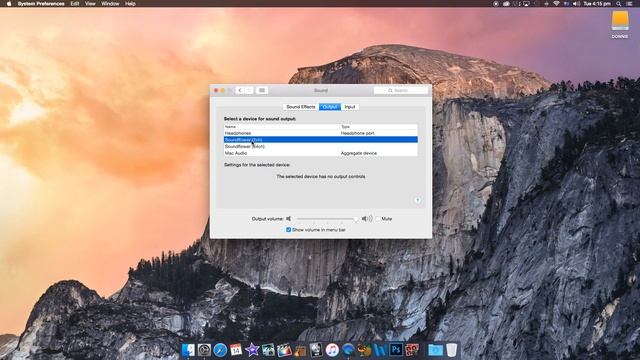Image resolution: width=640 pixels, height=360 pixels.
Task: Open Safari from the Dock
Action: pyautogui.click(x=220, y=350)
